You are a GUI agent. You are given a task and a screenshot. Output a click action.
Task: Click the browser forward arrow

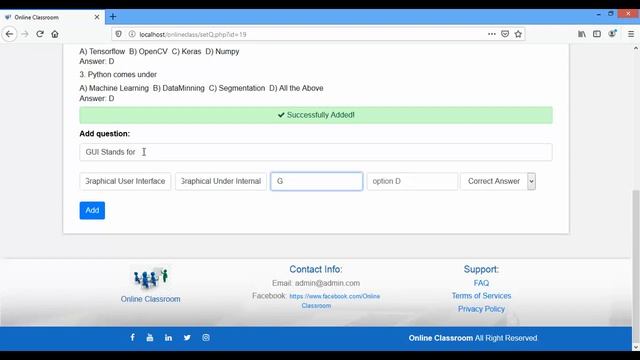click(25, 34)
